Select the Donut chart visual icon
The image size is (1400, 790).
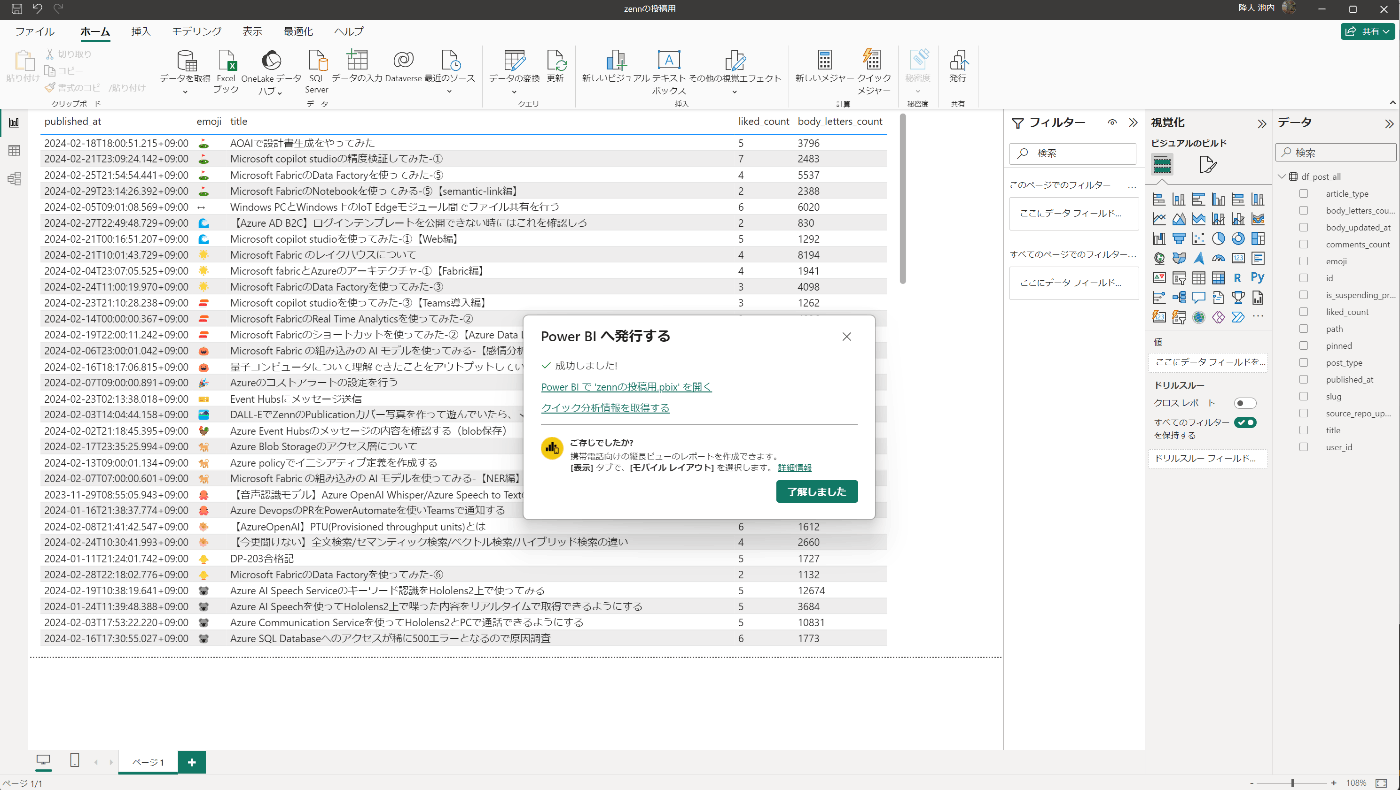(x=1238, y=238)
